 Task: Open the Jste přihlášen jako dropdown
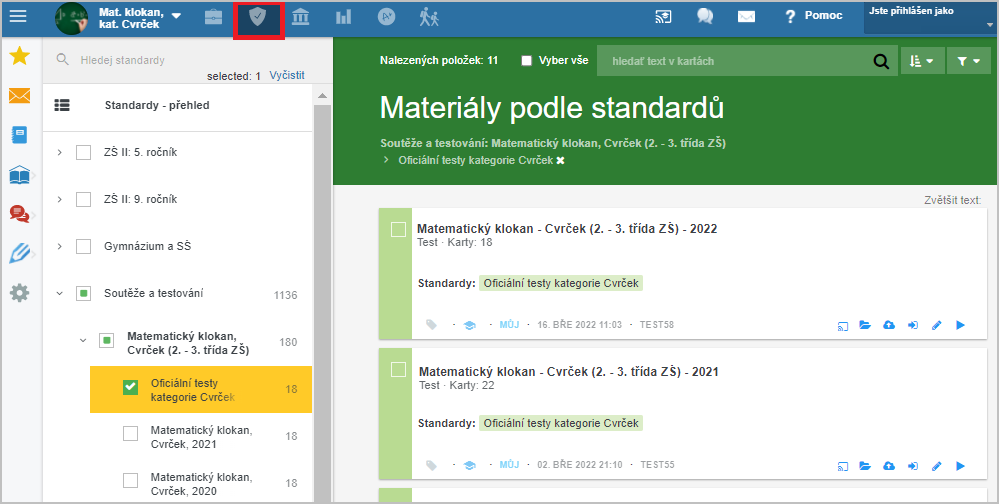pyautogui.click(x=928, y=17)
